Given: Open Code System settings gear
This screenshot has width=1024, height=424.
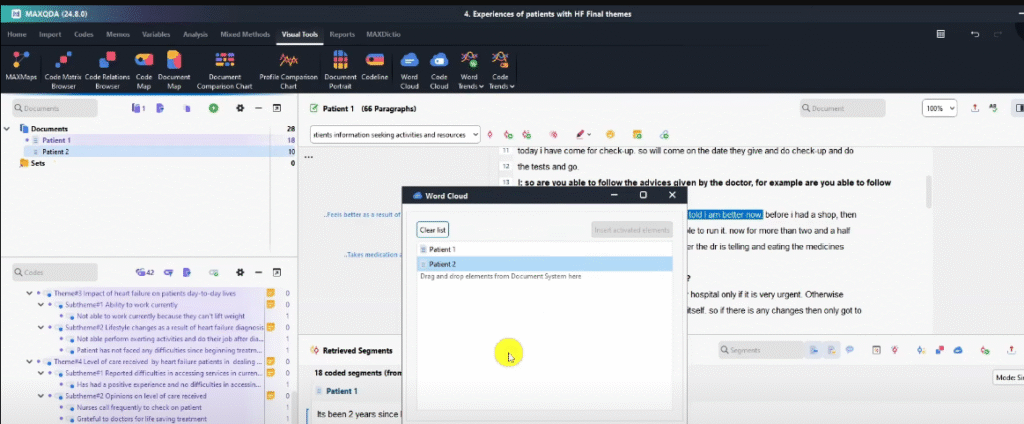Looking at the screenshot, I should click(x=240, y=272).
